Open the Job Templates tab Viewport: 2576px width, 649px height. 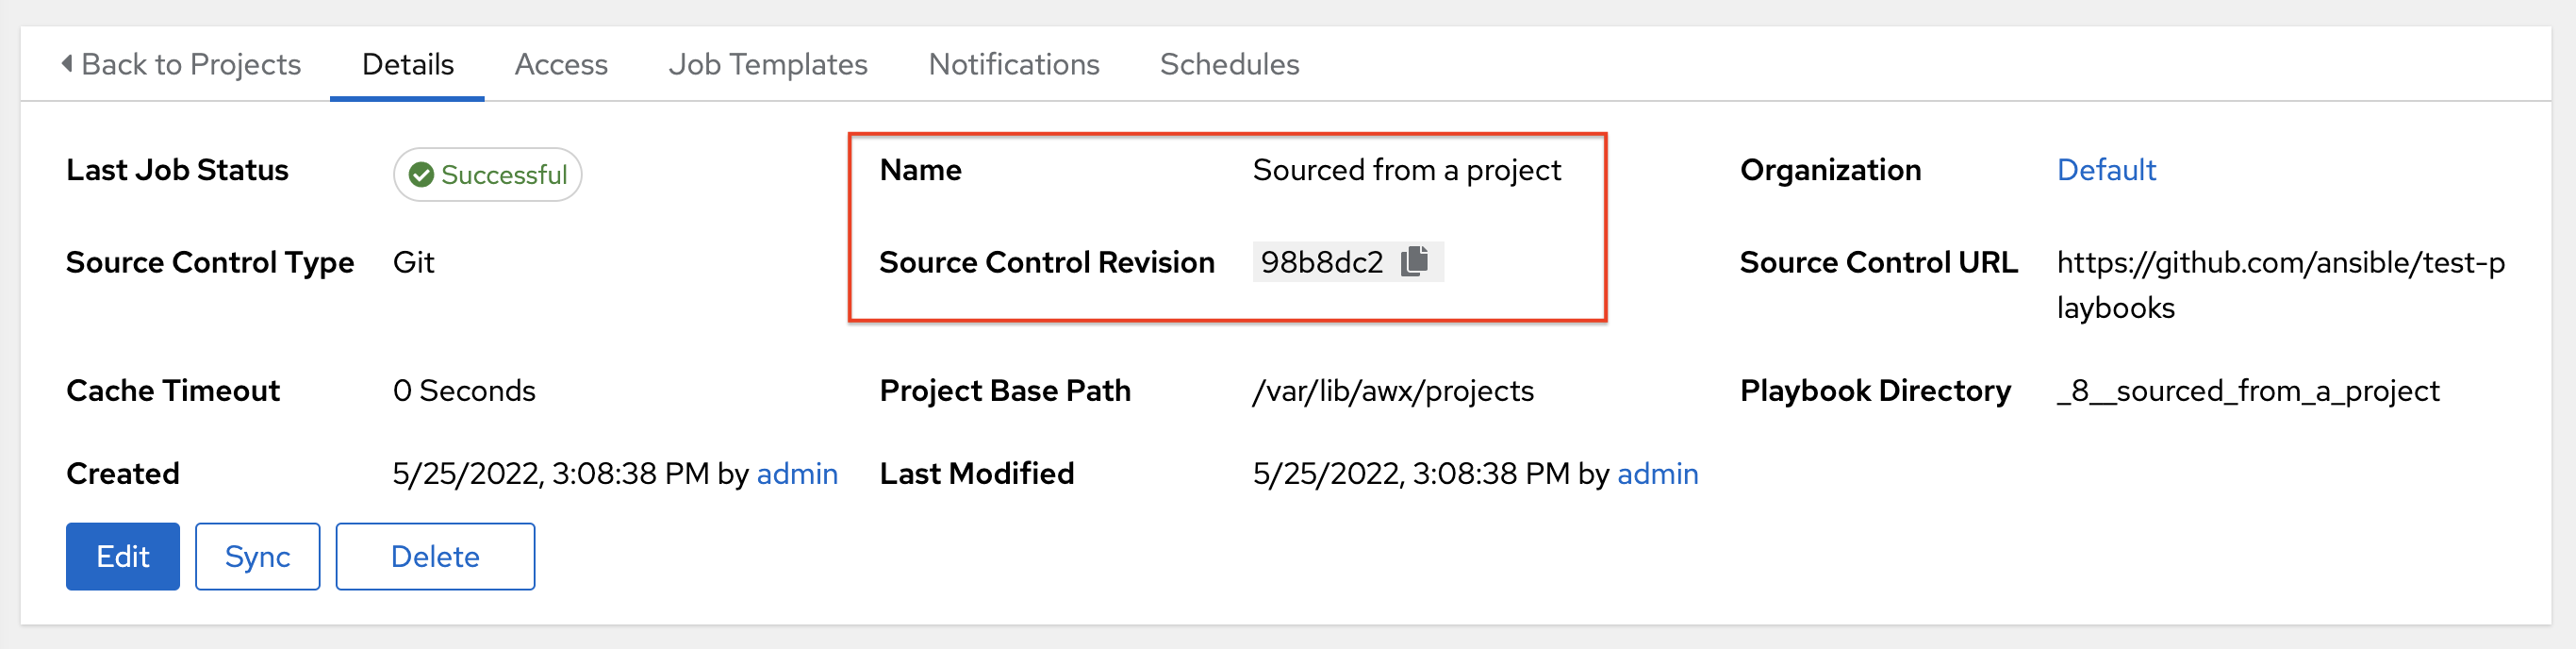click(x=768, y=63)
